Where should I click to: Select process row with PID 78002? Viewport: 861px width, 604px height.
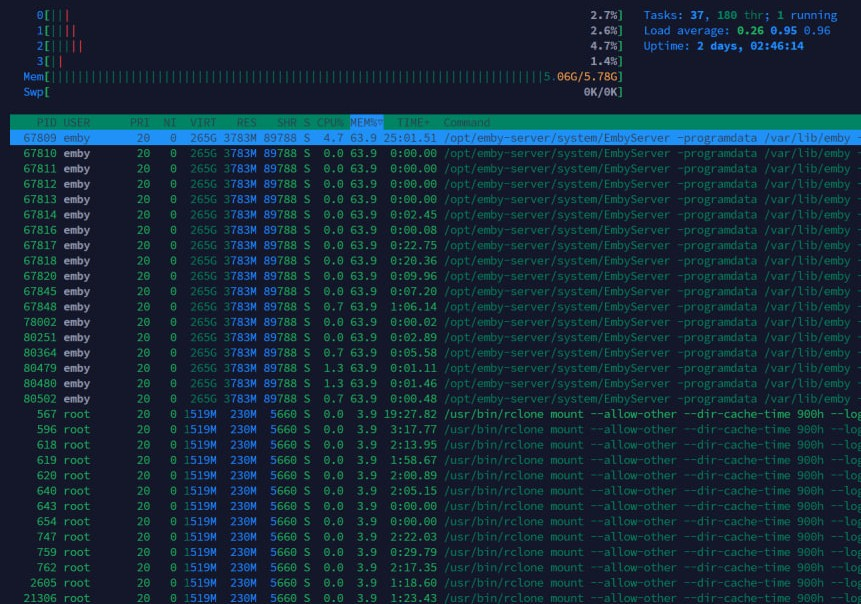pyautogui.click(x=435, y=322)
